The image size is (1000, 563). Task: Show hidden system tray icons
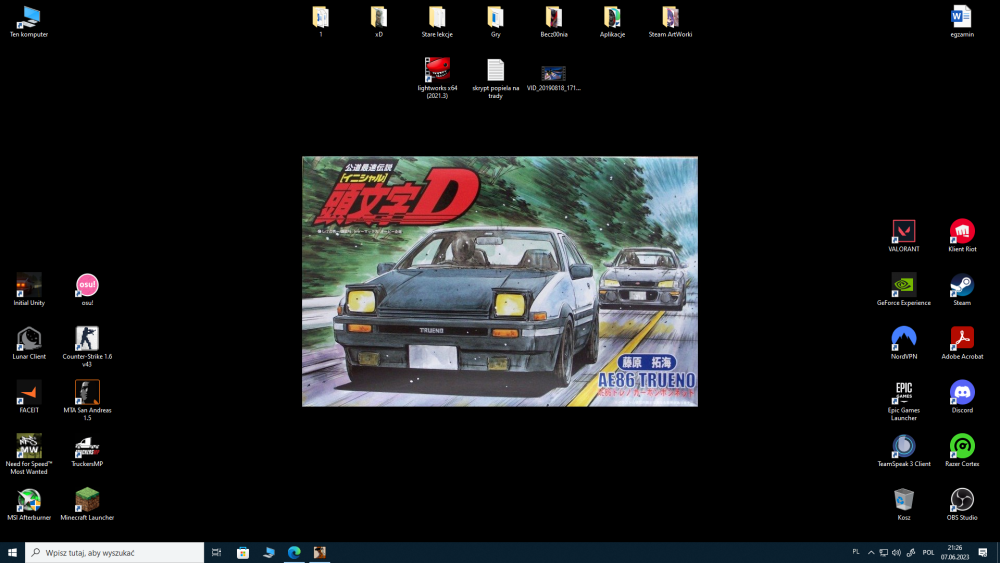pyautogui.click(x=871, y=553)
